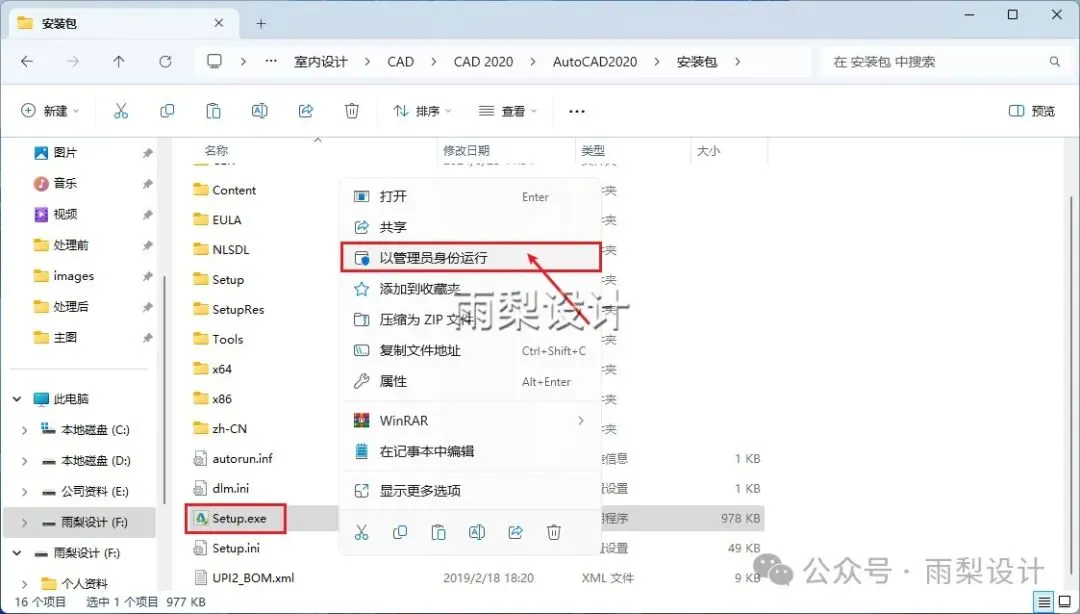The height and width of the screenshot is (614, 1080).
Task: Choose 在记事本中编辑 option
Action: [x=471, y=451]
